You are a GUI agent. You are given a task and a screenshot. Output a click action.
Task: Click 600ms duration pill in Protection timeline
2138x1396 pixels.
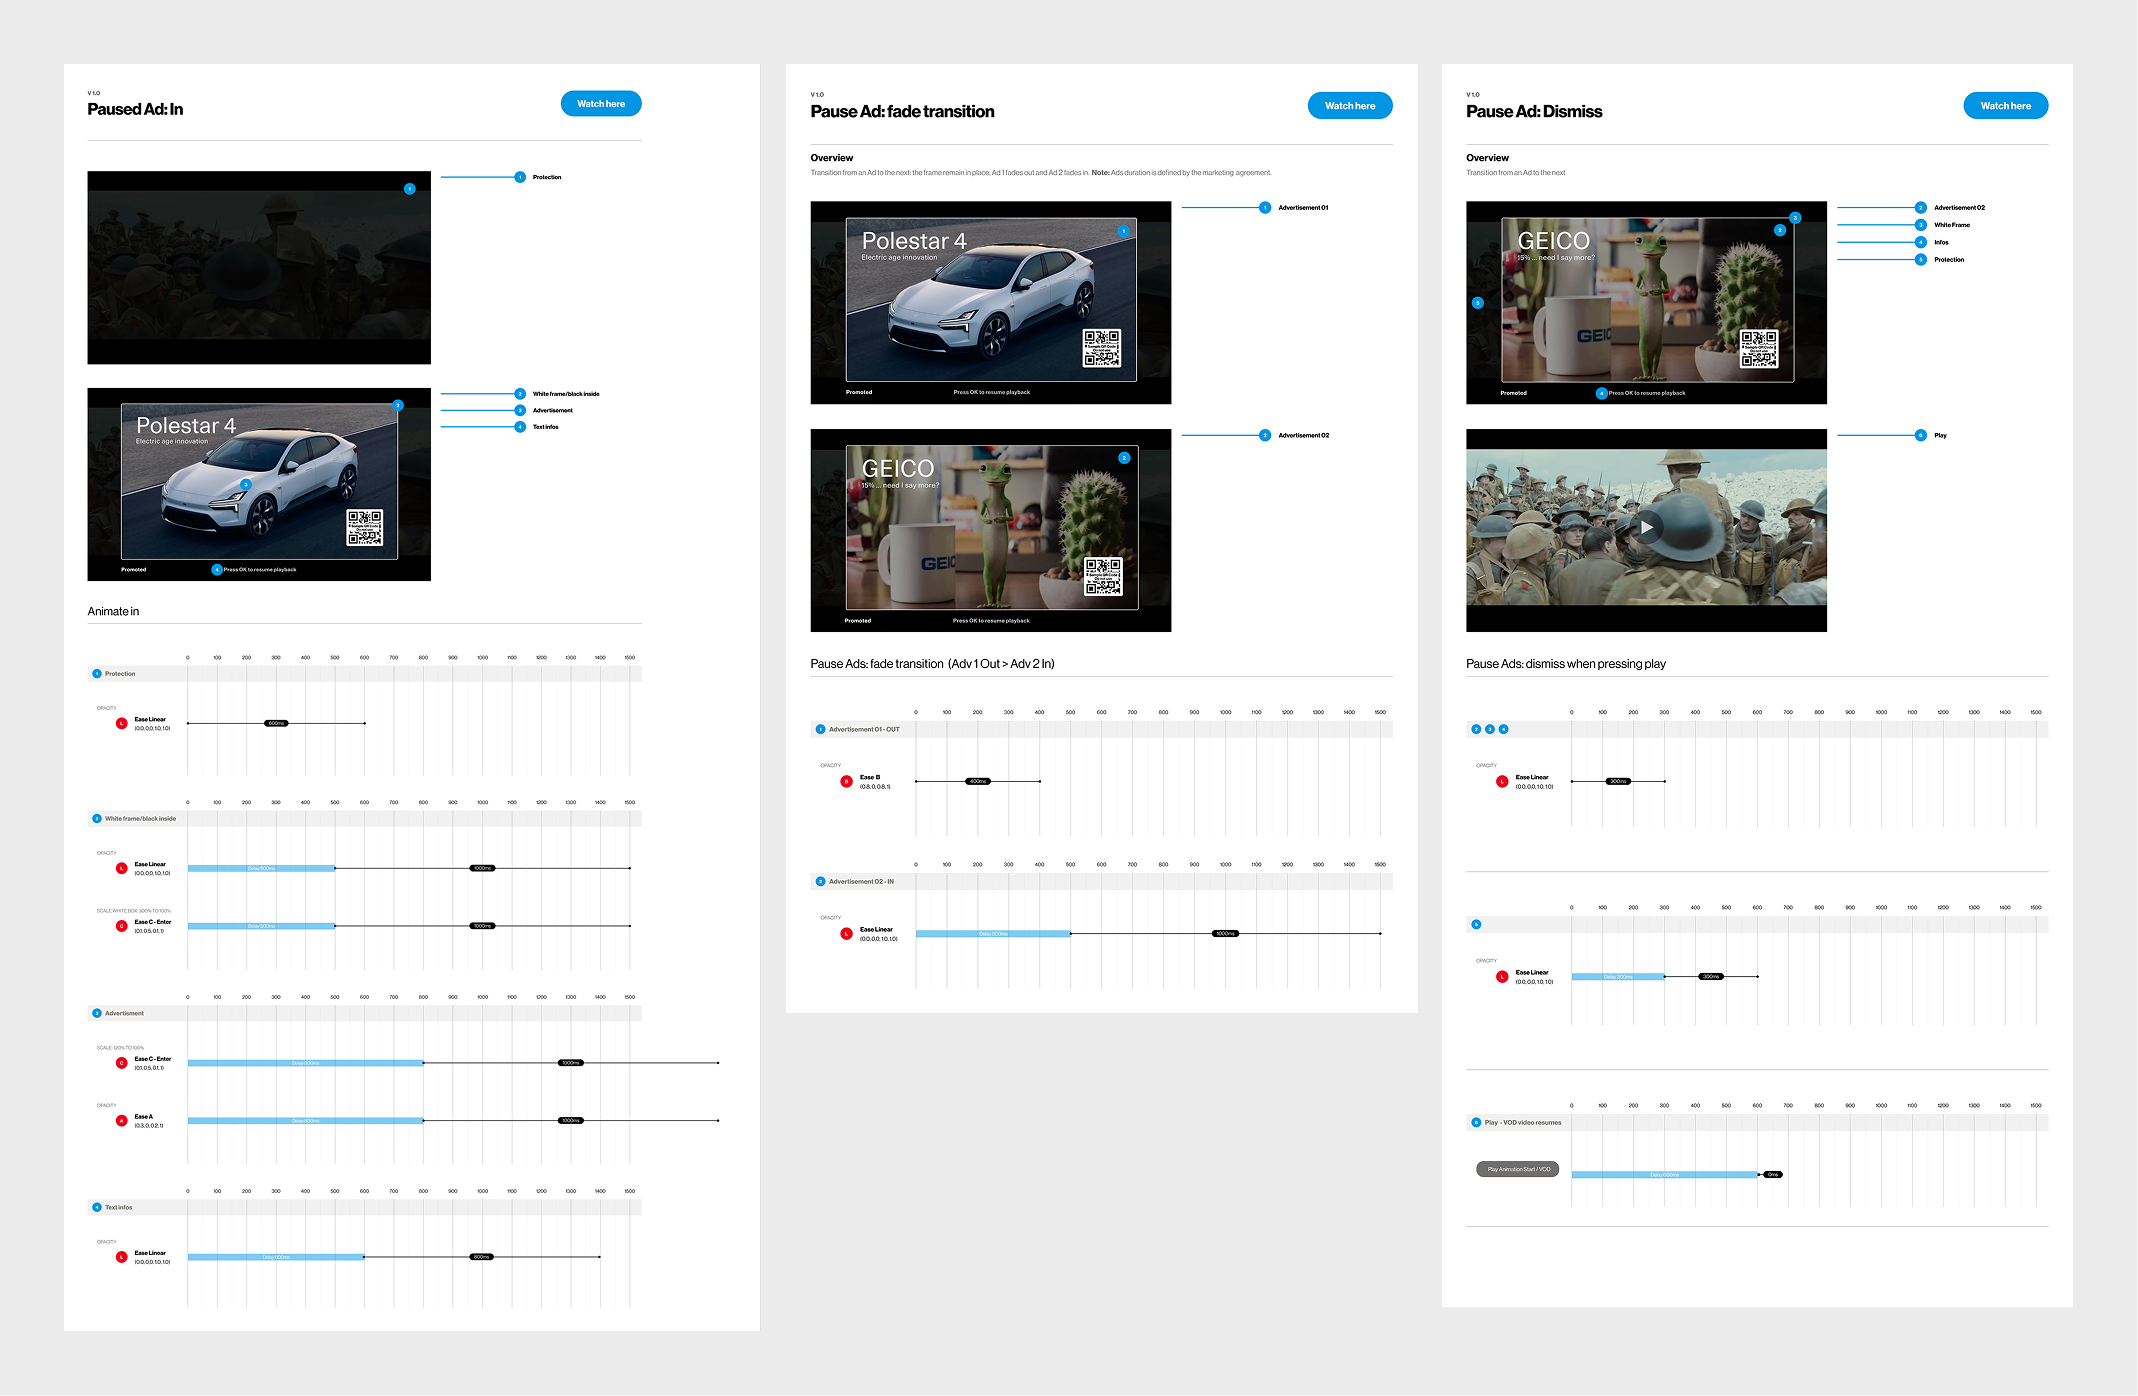(276, 723)
